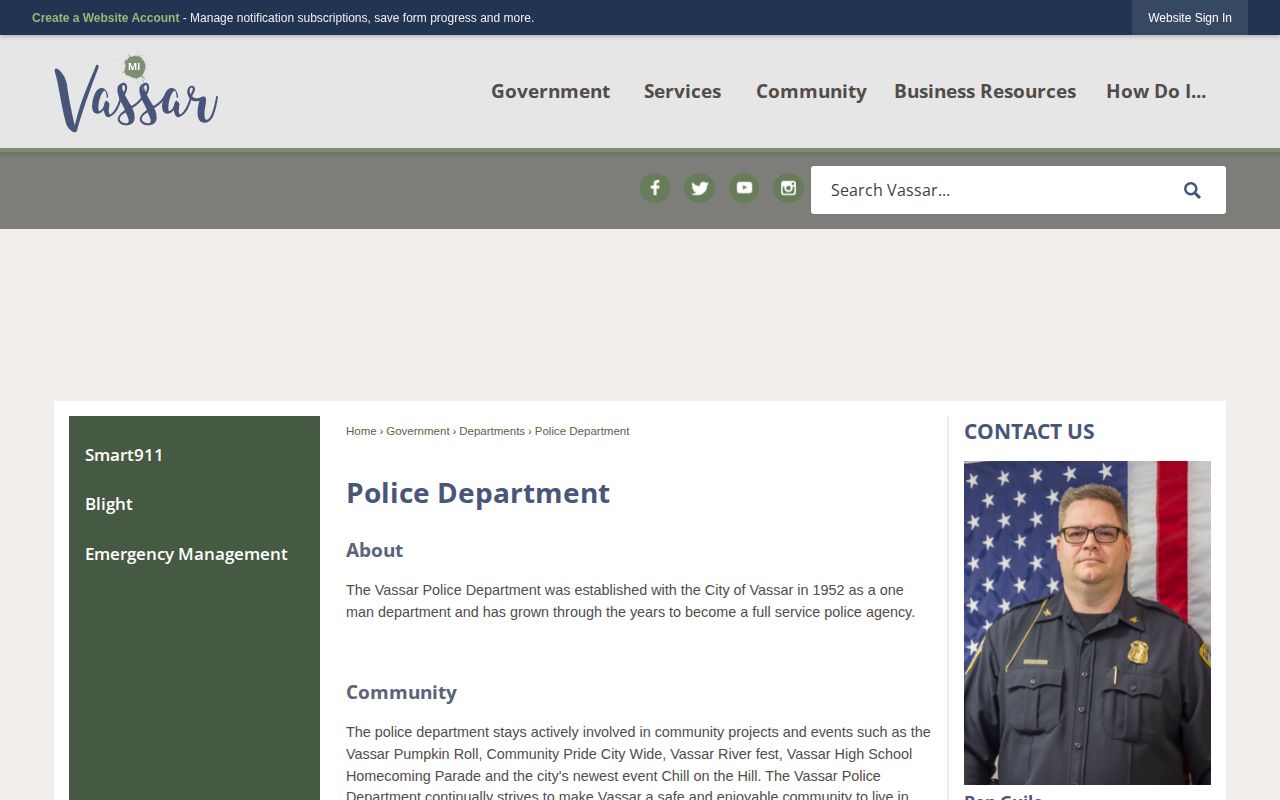Click the Home breadcrumb
This screenshot has width=1280, height=800.
361,431
